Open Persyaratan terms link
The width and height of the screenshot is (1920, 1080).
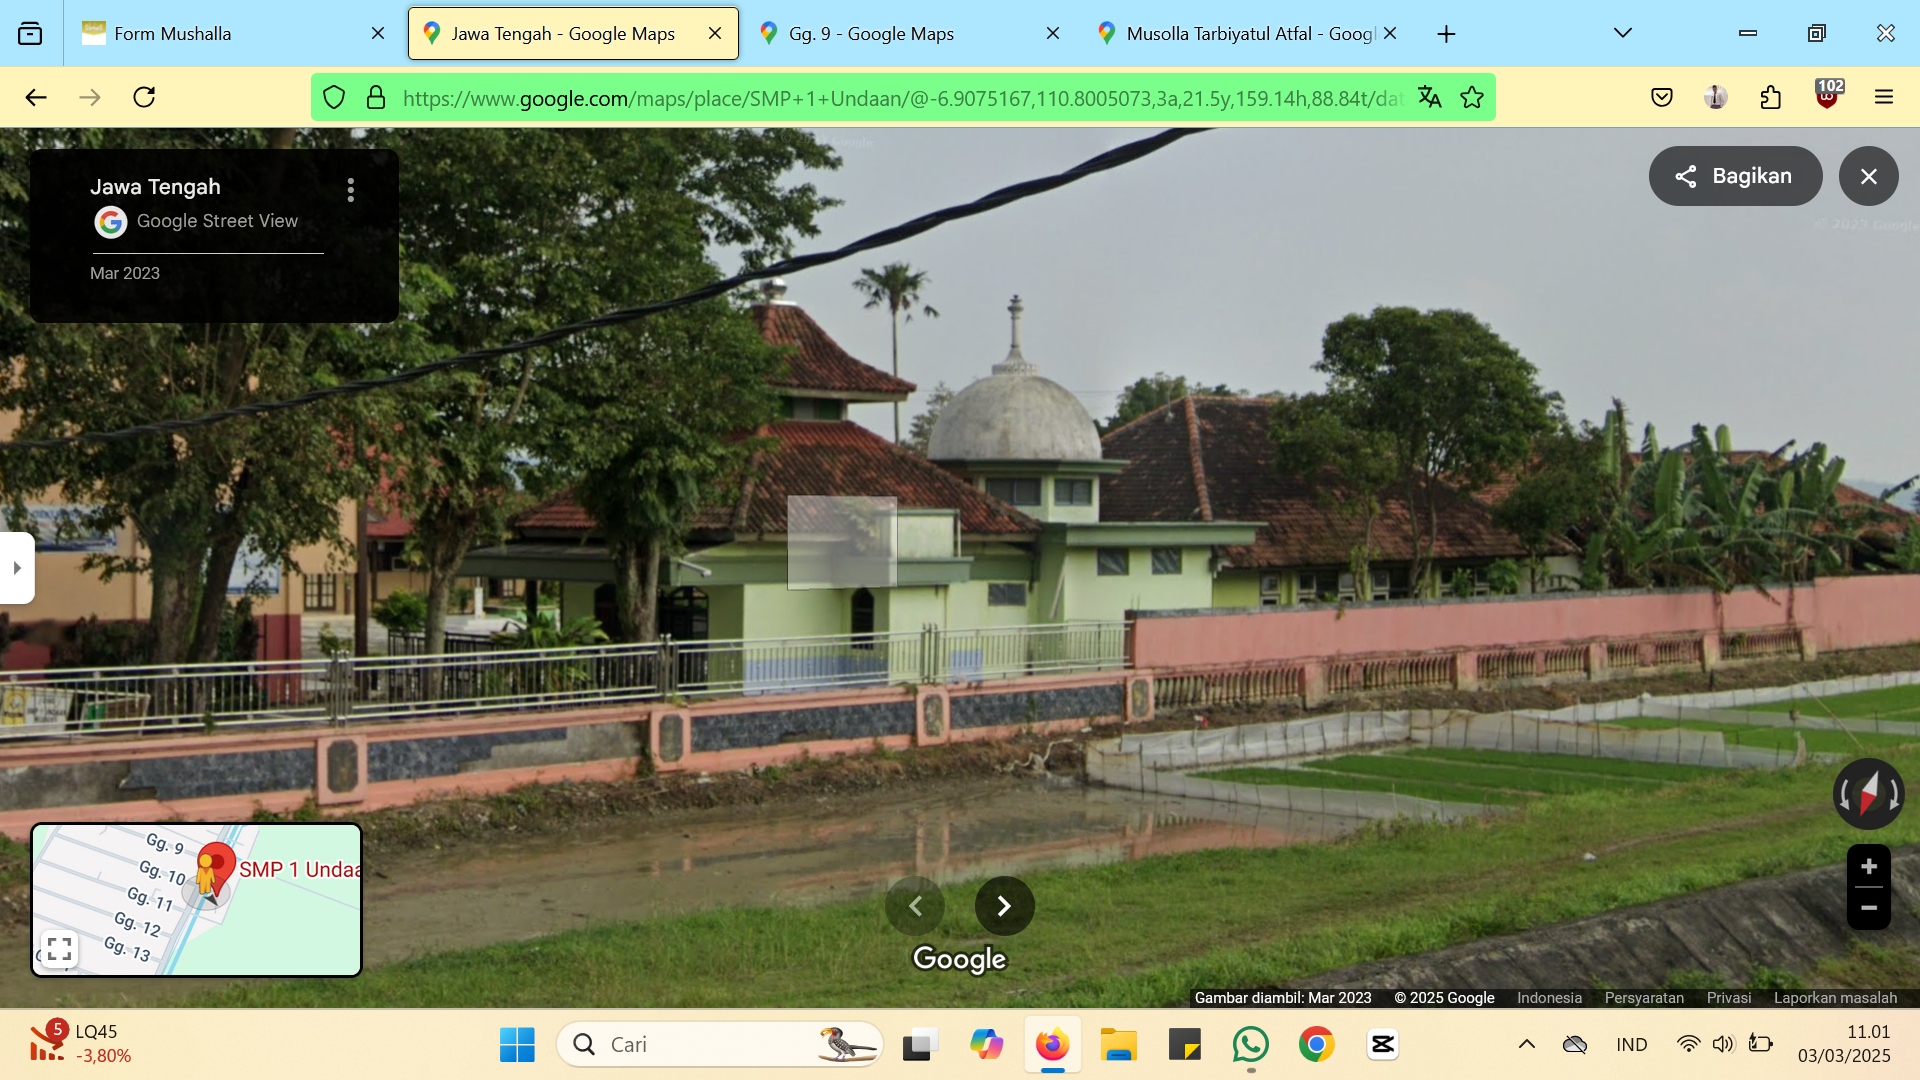[1644, 997]
